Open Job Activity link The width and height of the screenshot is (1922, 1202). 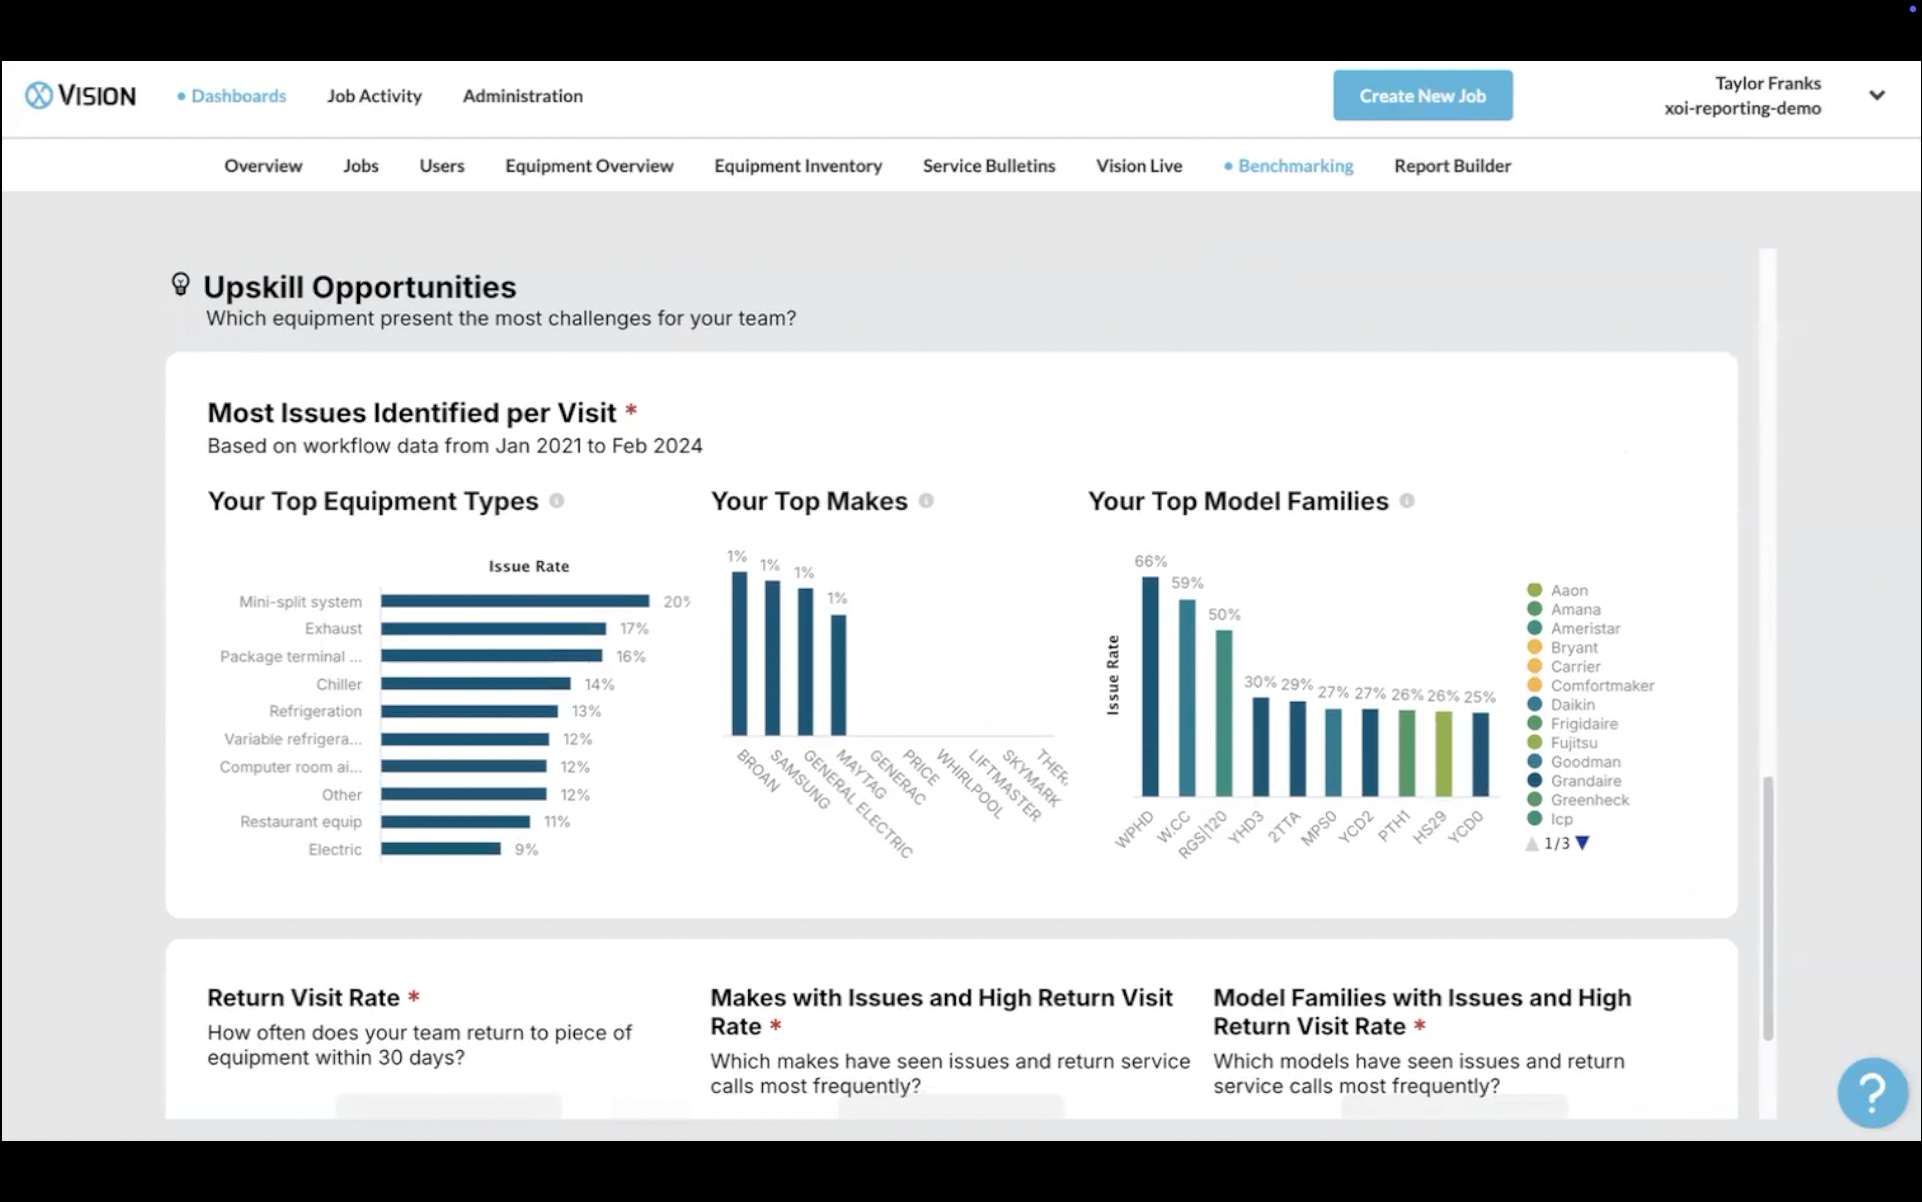click(x=374, y=96)
